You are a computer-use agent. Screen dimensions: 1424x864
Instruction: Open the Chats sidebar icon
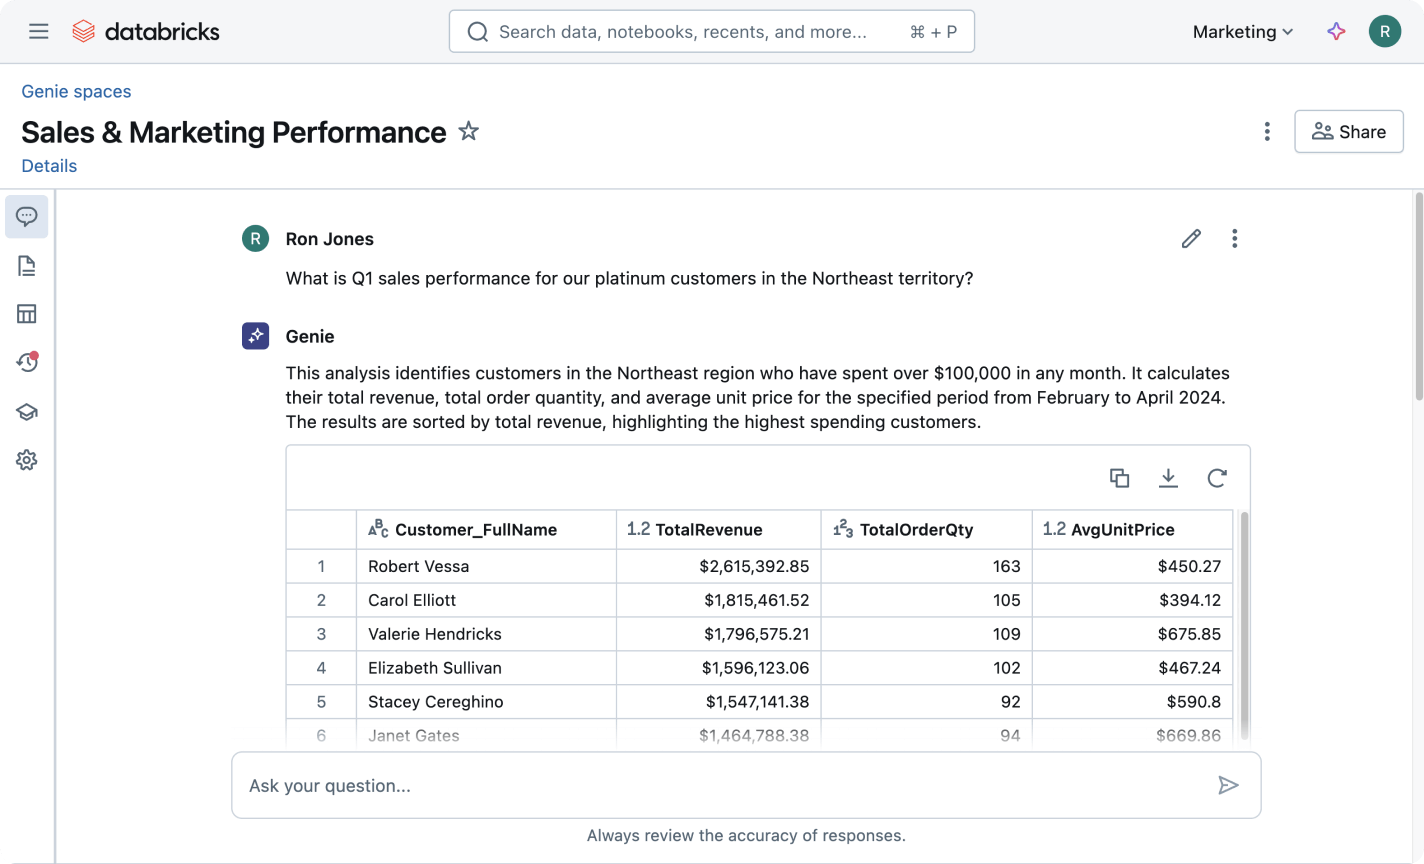pyautogui.click(x=27, y=217)
